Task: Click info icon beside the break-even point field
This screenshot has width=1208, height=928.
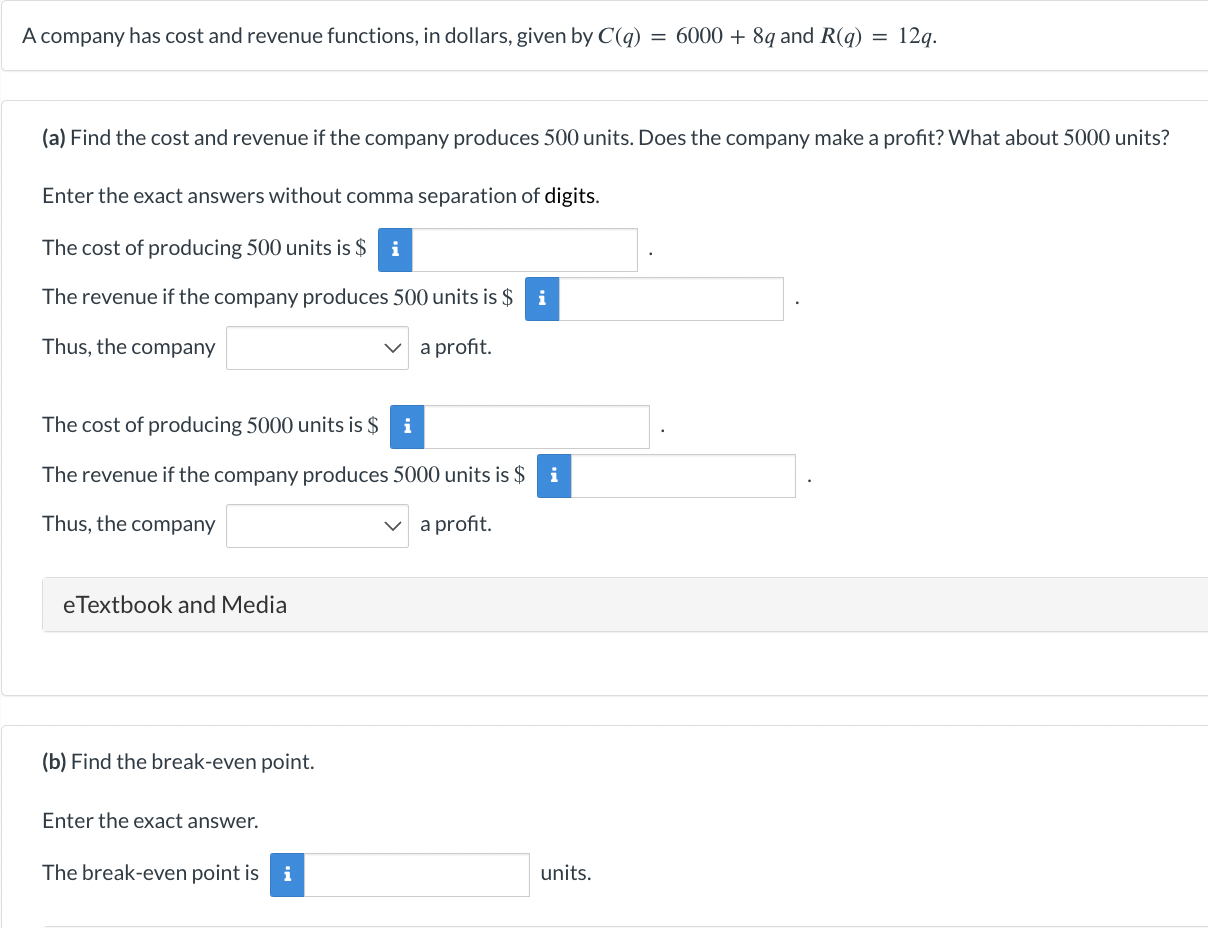Action: [286, 874]
